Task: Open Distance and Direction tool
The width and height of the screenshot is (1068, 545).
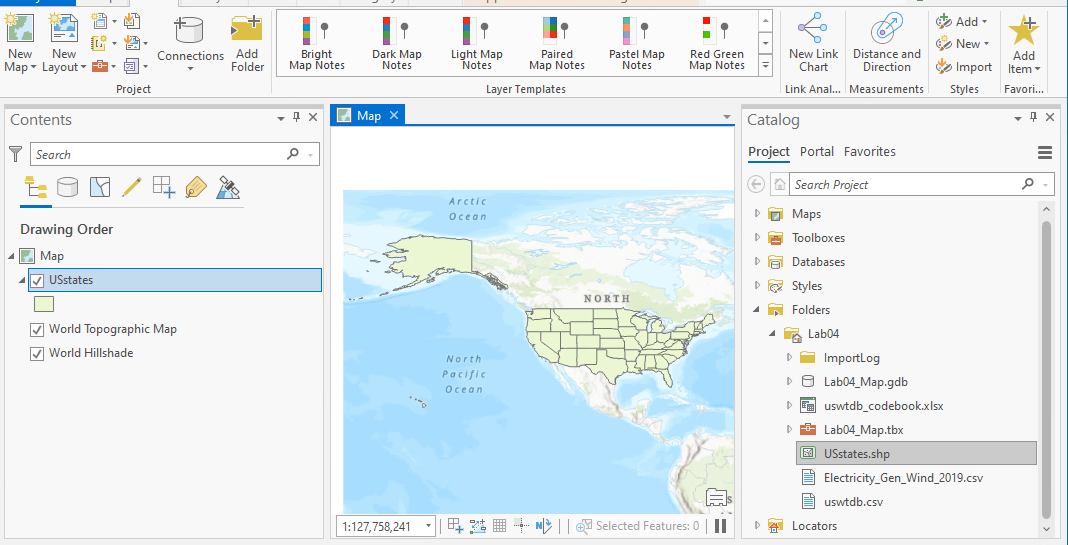Action: click(887, 44)
